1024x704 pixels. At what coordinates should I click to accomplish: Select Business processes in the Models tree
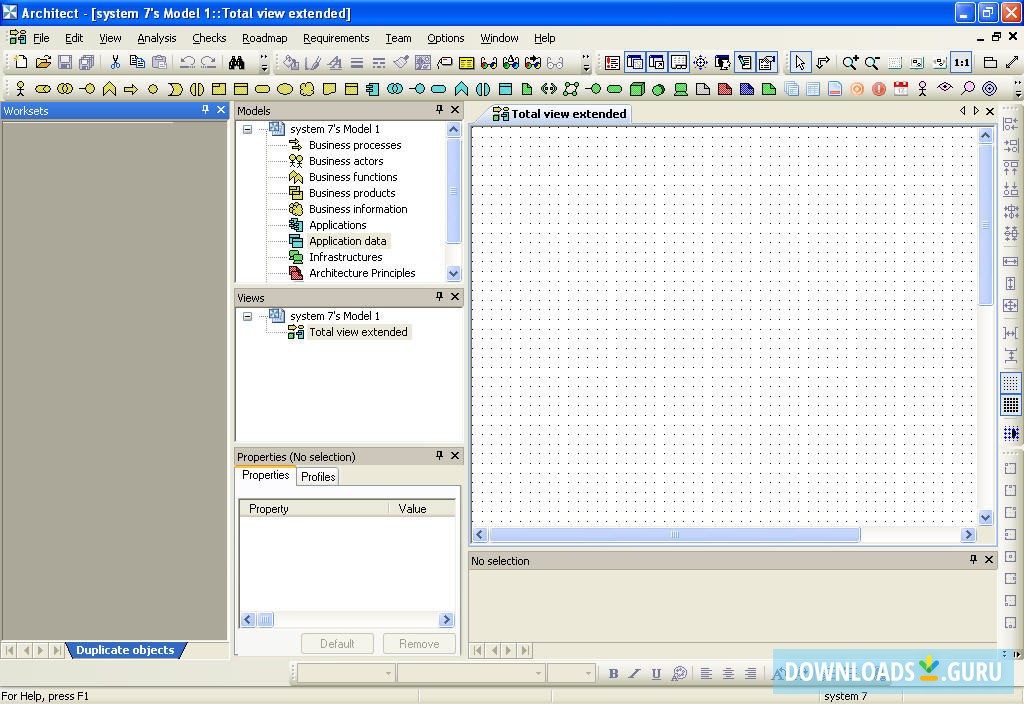354,145
